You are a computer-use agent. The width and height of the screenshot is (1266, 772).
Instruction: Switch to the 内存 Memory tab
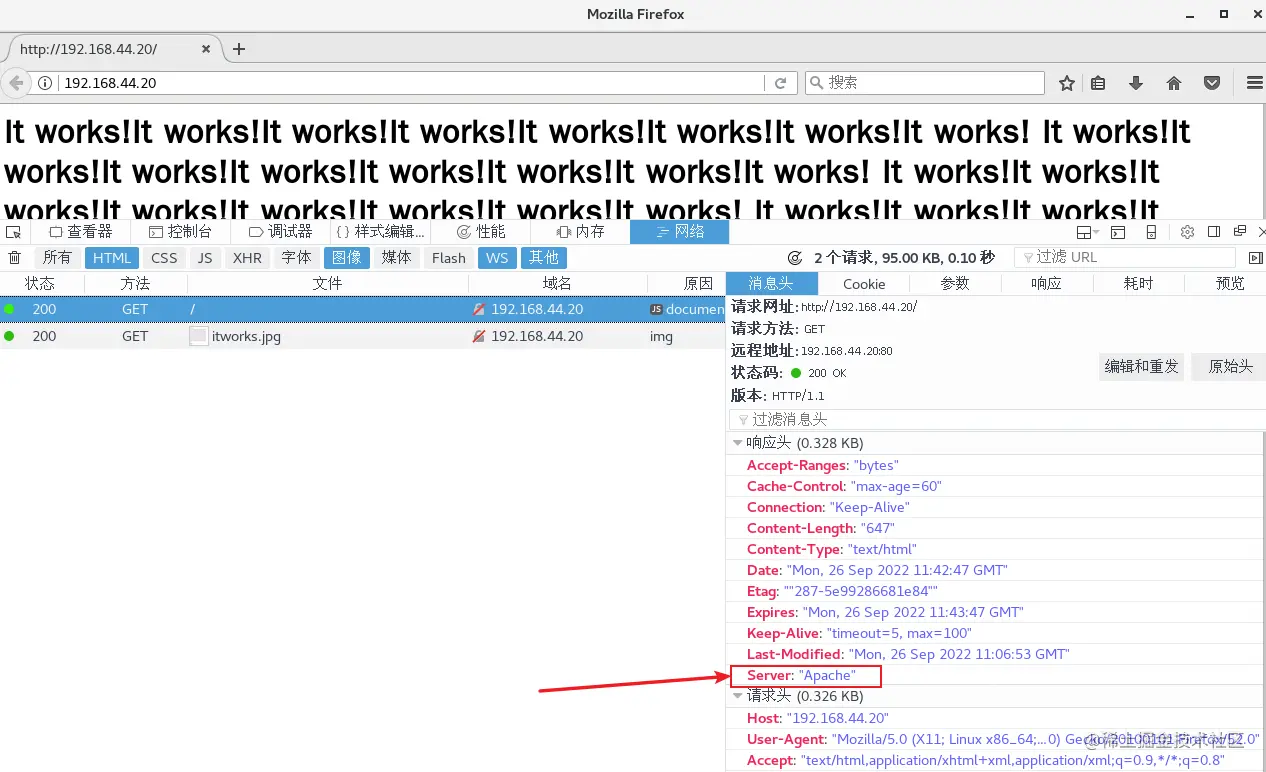(580, 232)
